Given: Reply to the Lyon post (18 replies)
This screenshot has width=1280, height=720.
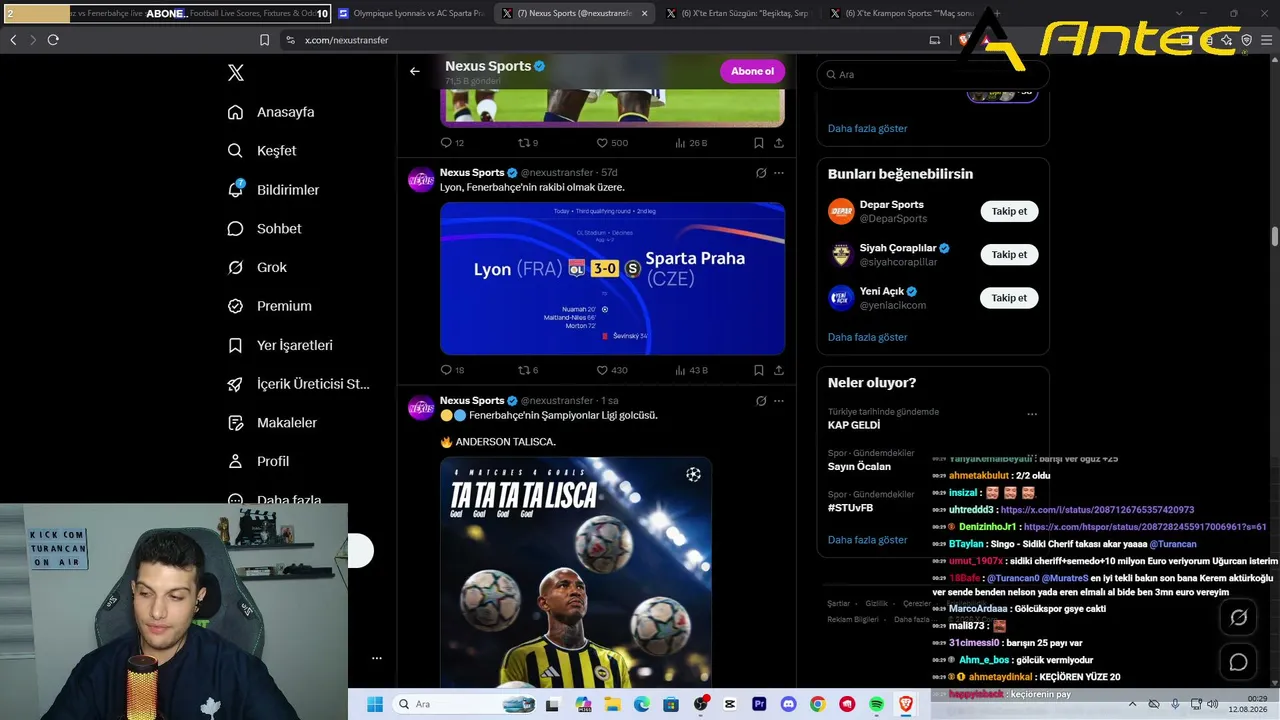Looking at the screenshot, I should [x=452, y=370].
